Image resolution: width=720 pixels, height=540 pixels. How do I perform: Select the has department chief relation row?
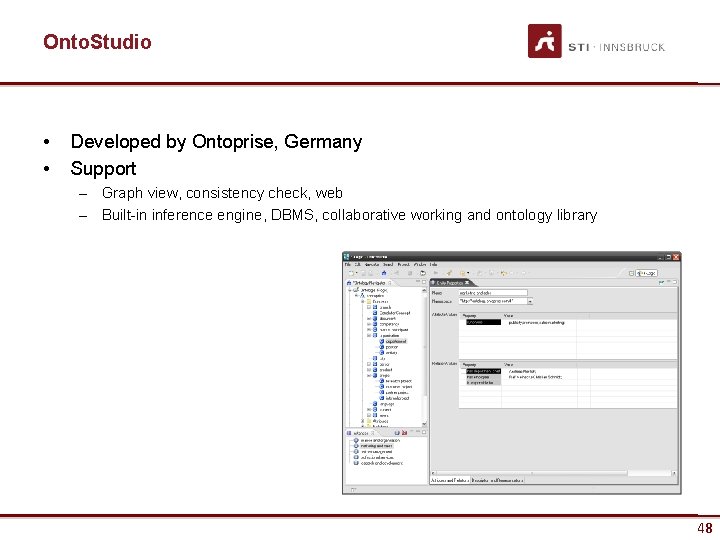coord(483,371)
